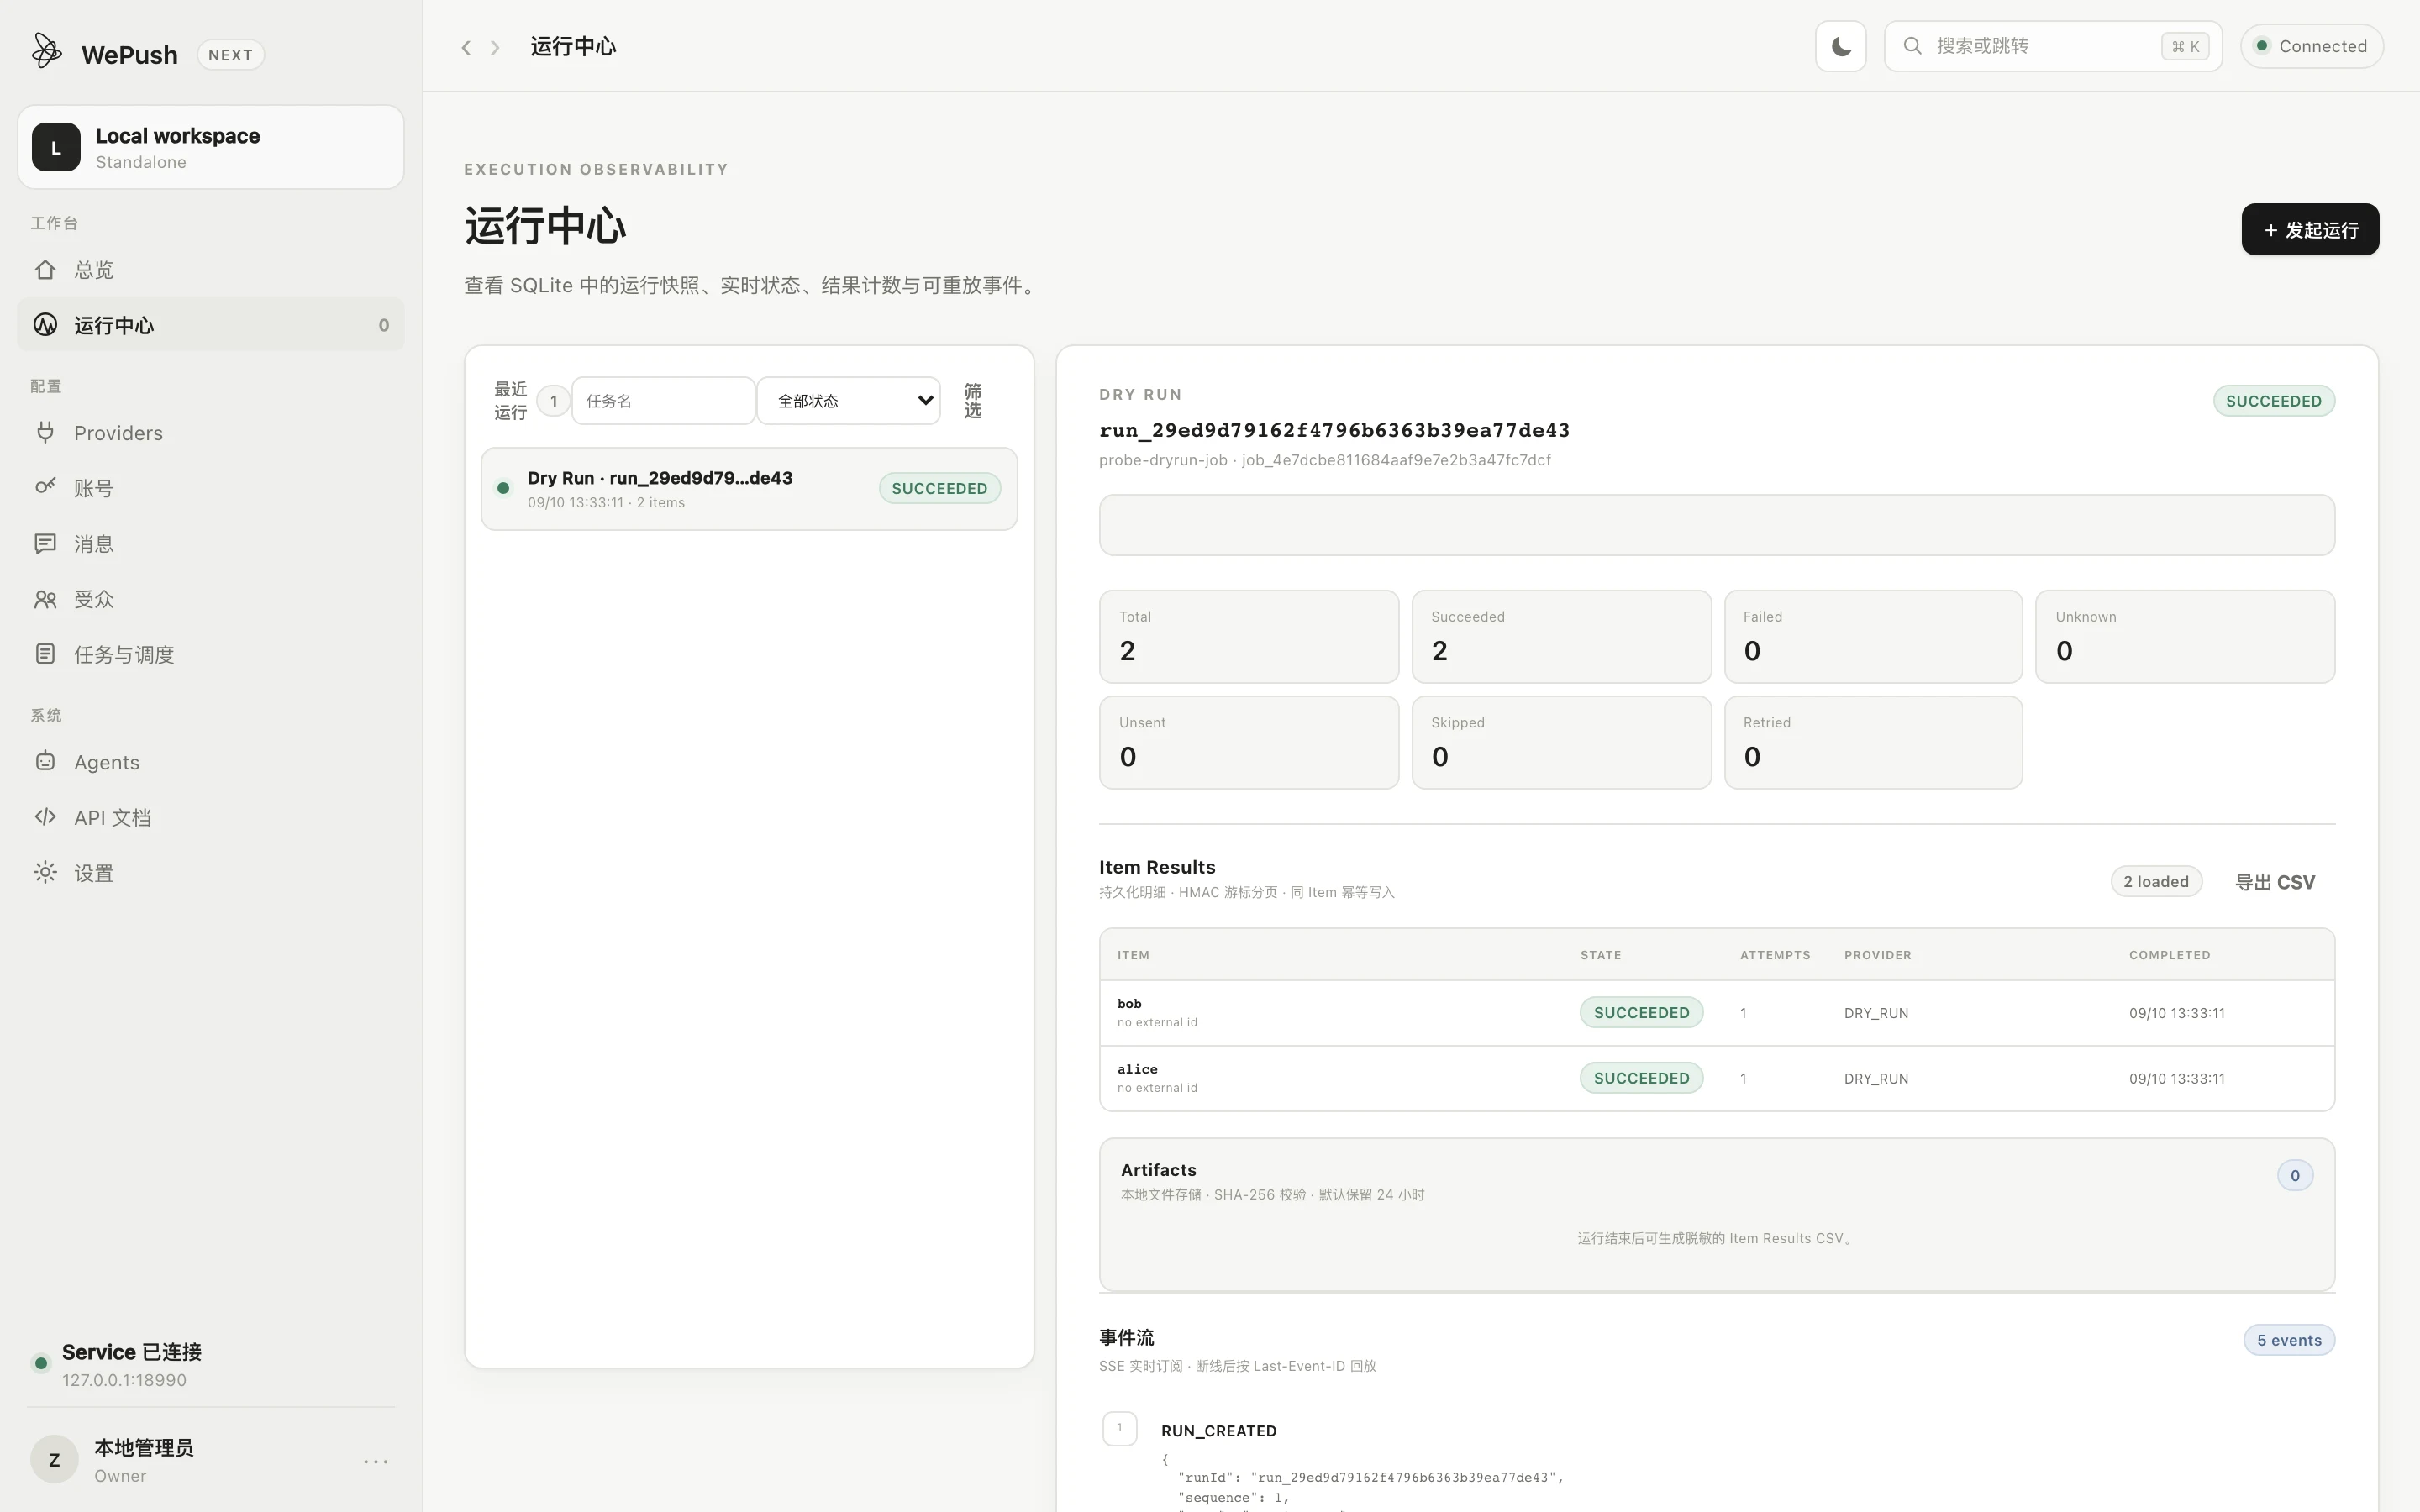The width and height of the screenshot is (2420, 1512).
Task: Click the run progress bar
Action: [1716, 525]
